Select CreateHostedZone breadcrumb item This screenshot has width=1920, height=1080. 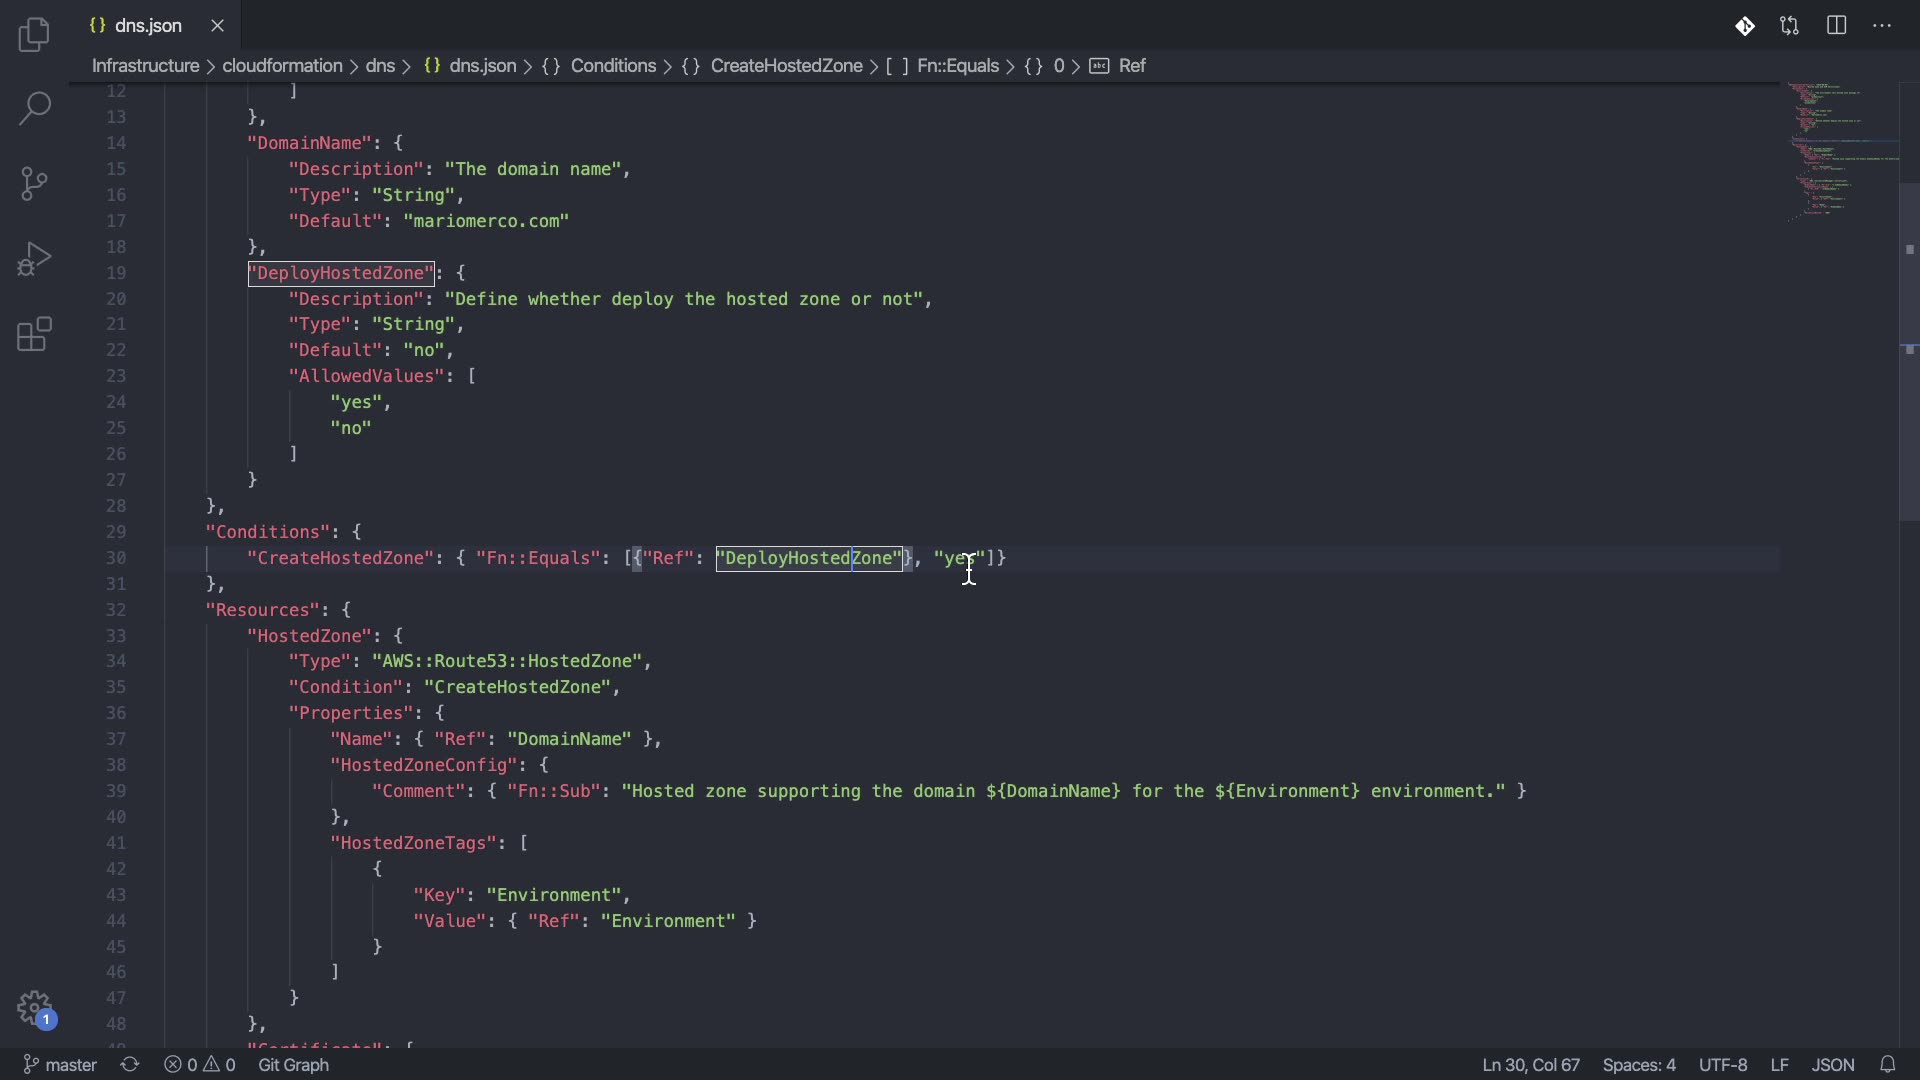click(x=786, y=66)
